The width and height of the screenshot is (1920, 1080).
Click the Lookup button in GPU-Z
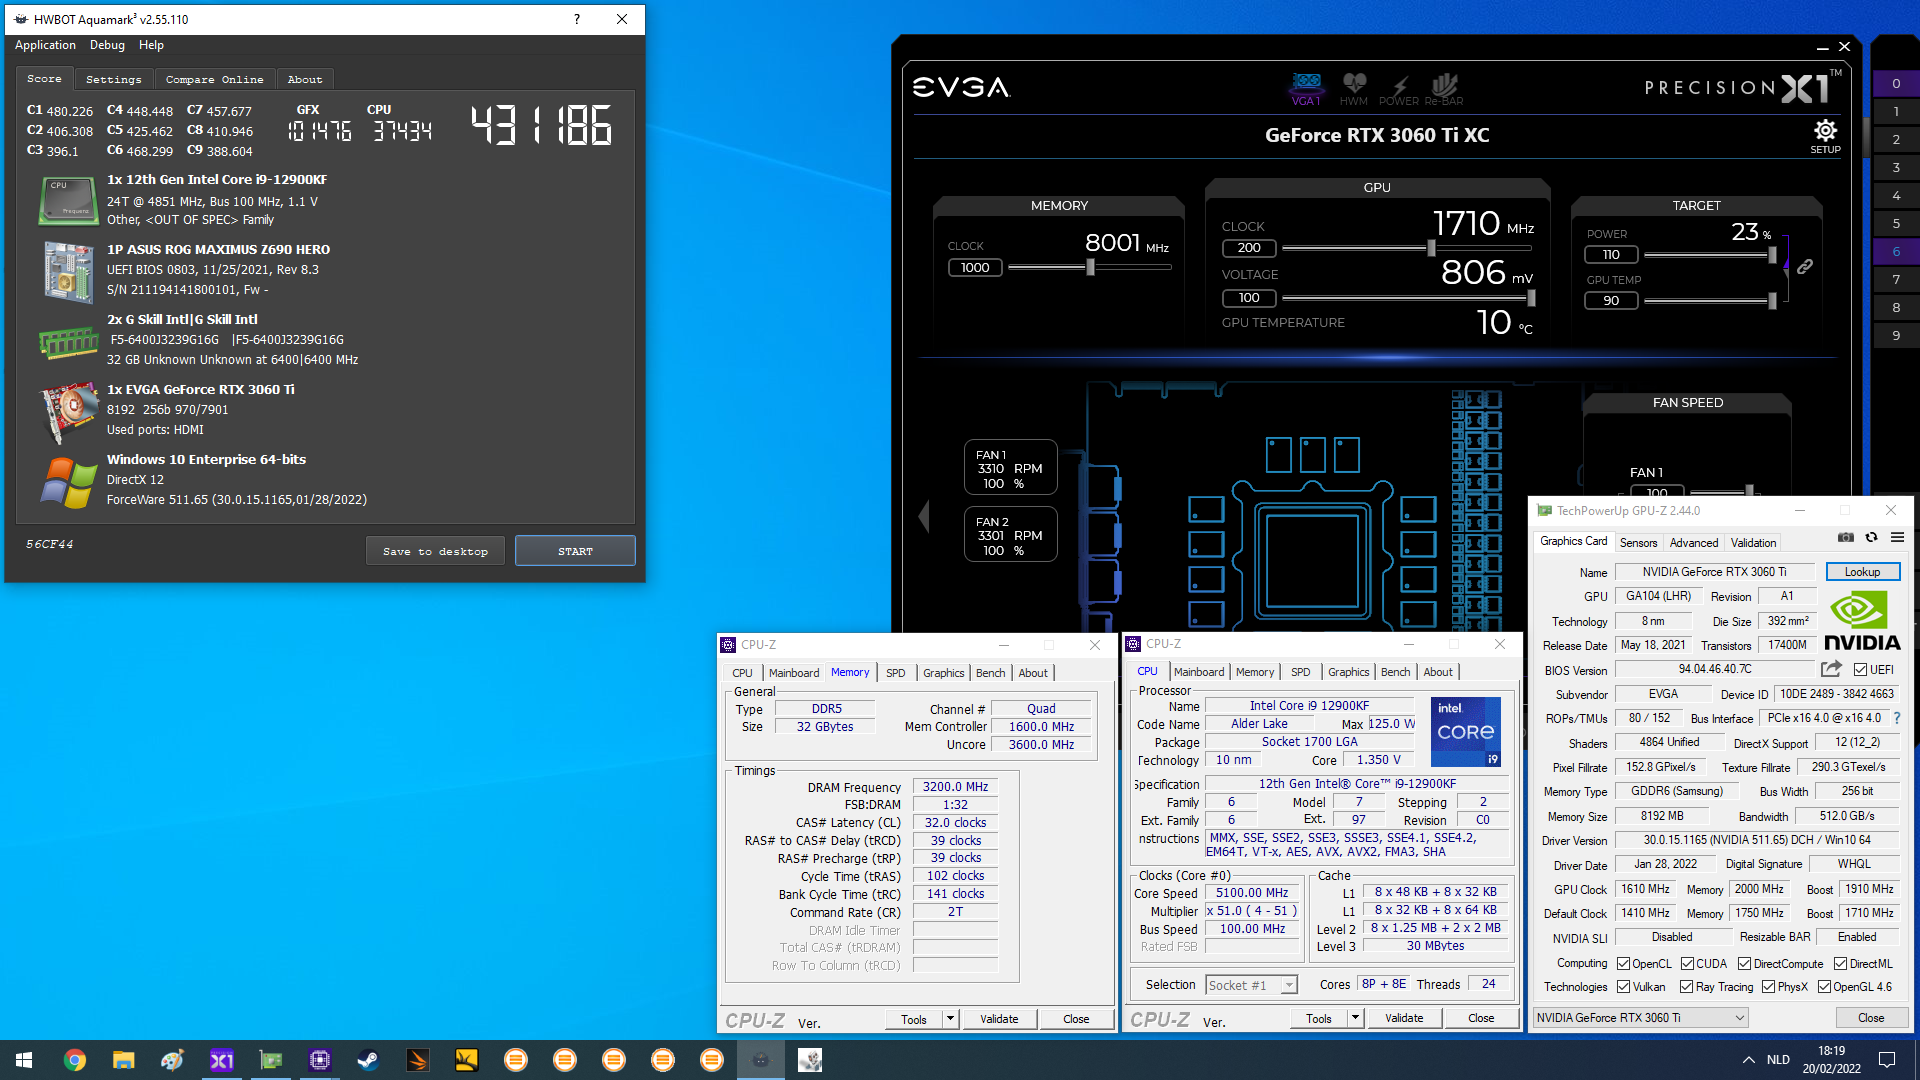coord(1862,572)
